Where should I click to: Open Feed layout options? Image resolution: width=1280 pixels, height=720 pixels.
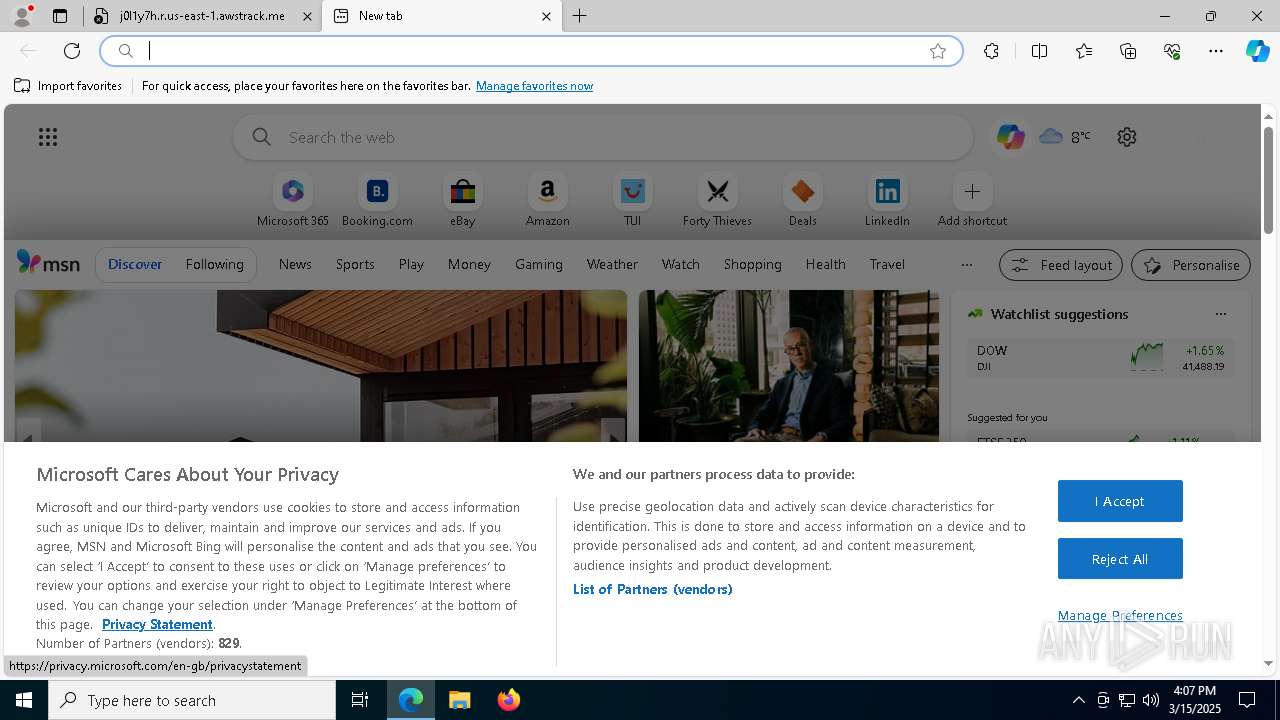pyautogui.click(x=1061, y=265)
